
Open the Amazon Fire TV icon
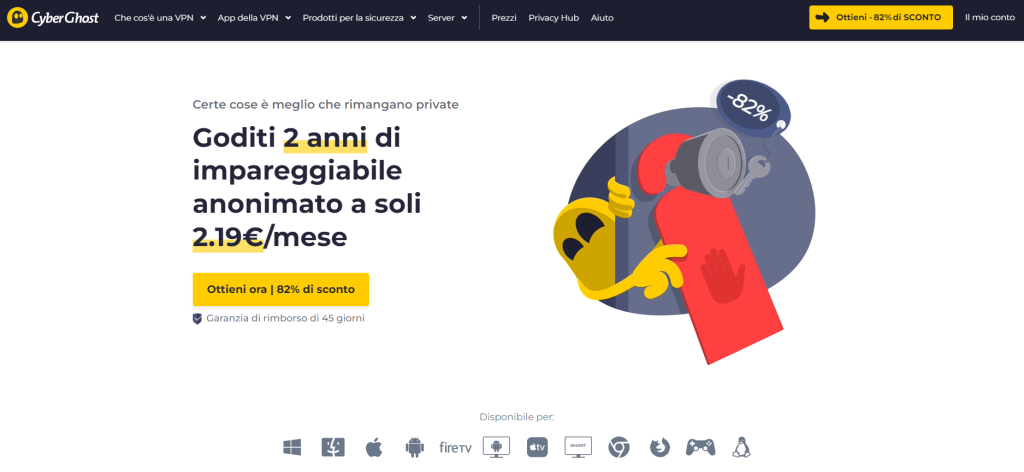coord(455,448)
